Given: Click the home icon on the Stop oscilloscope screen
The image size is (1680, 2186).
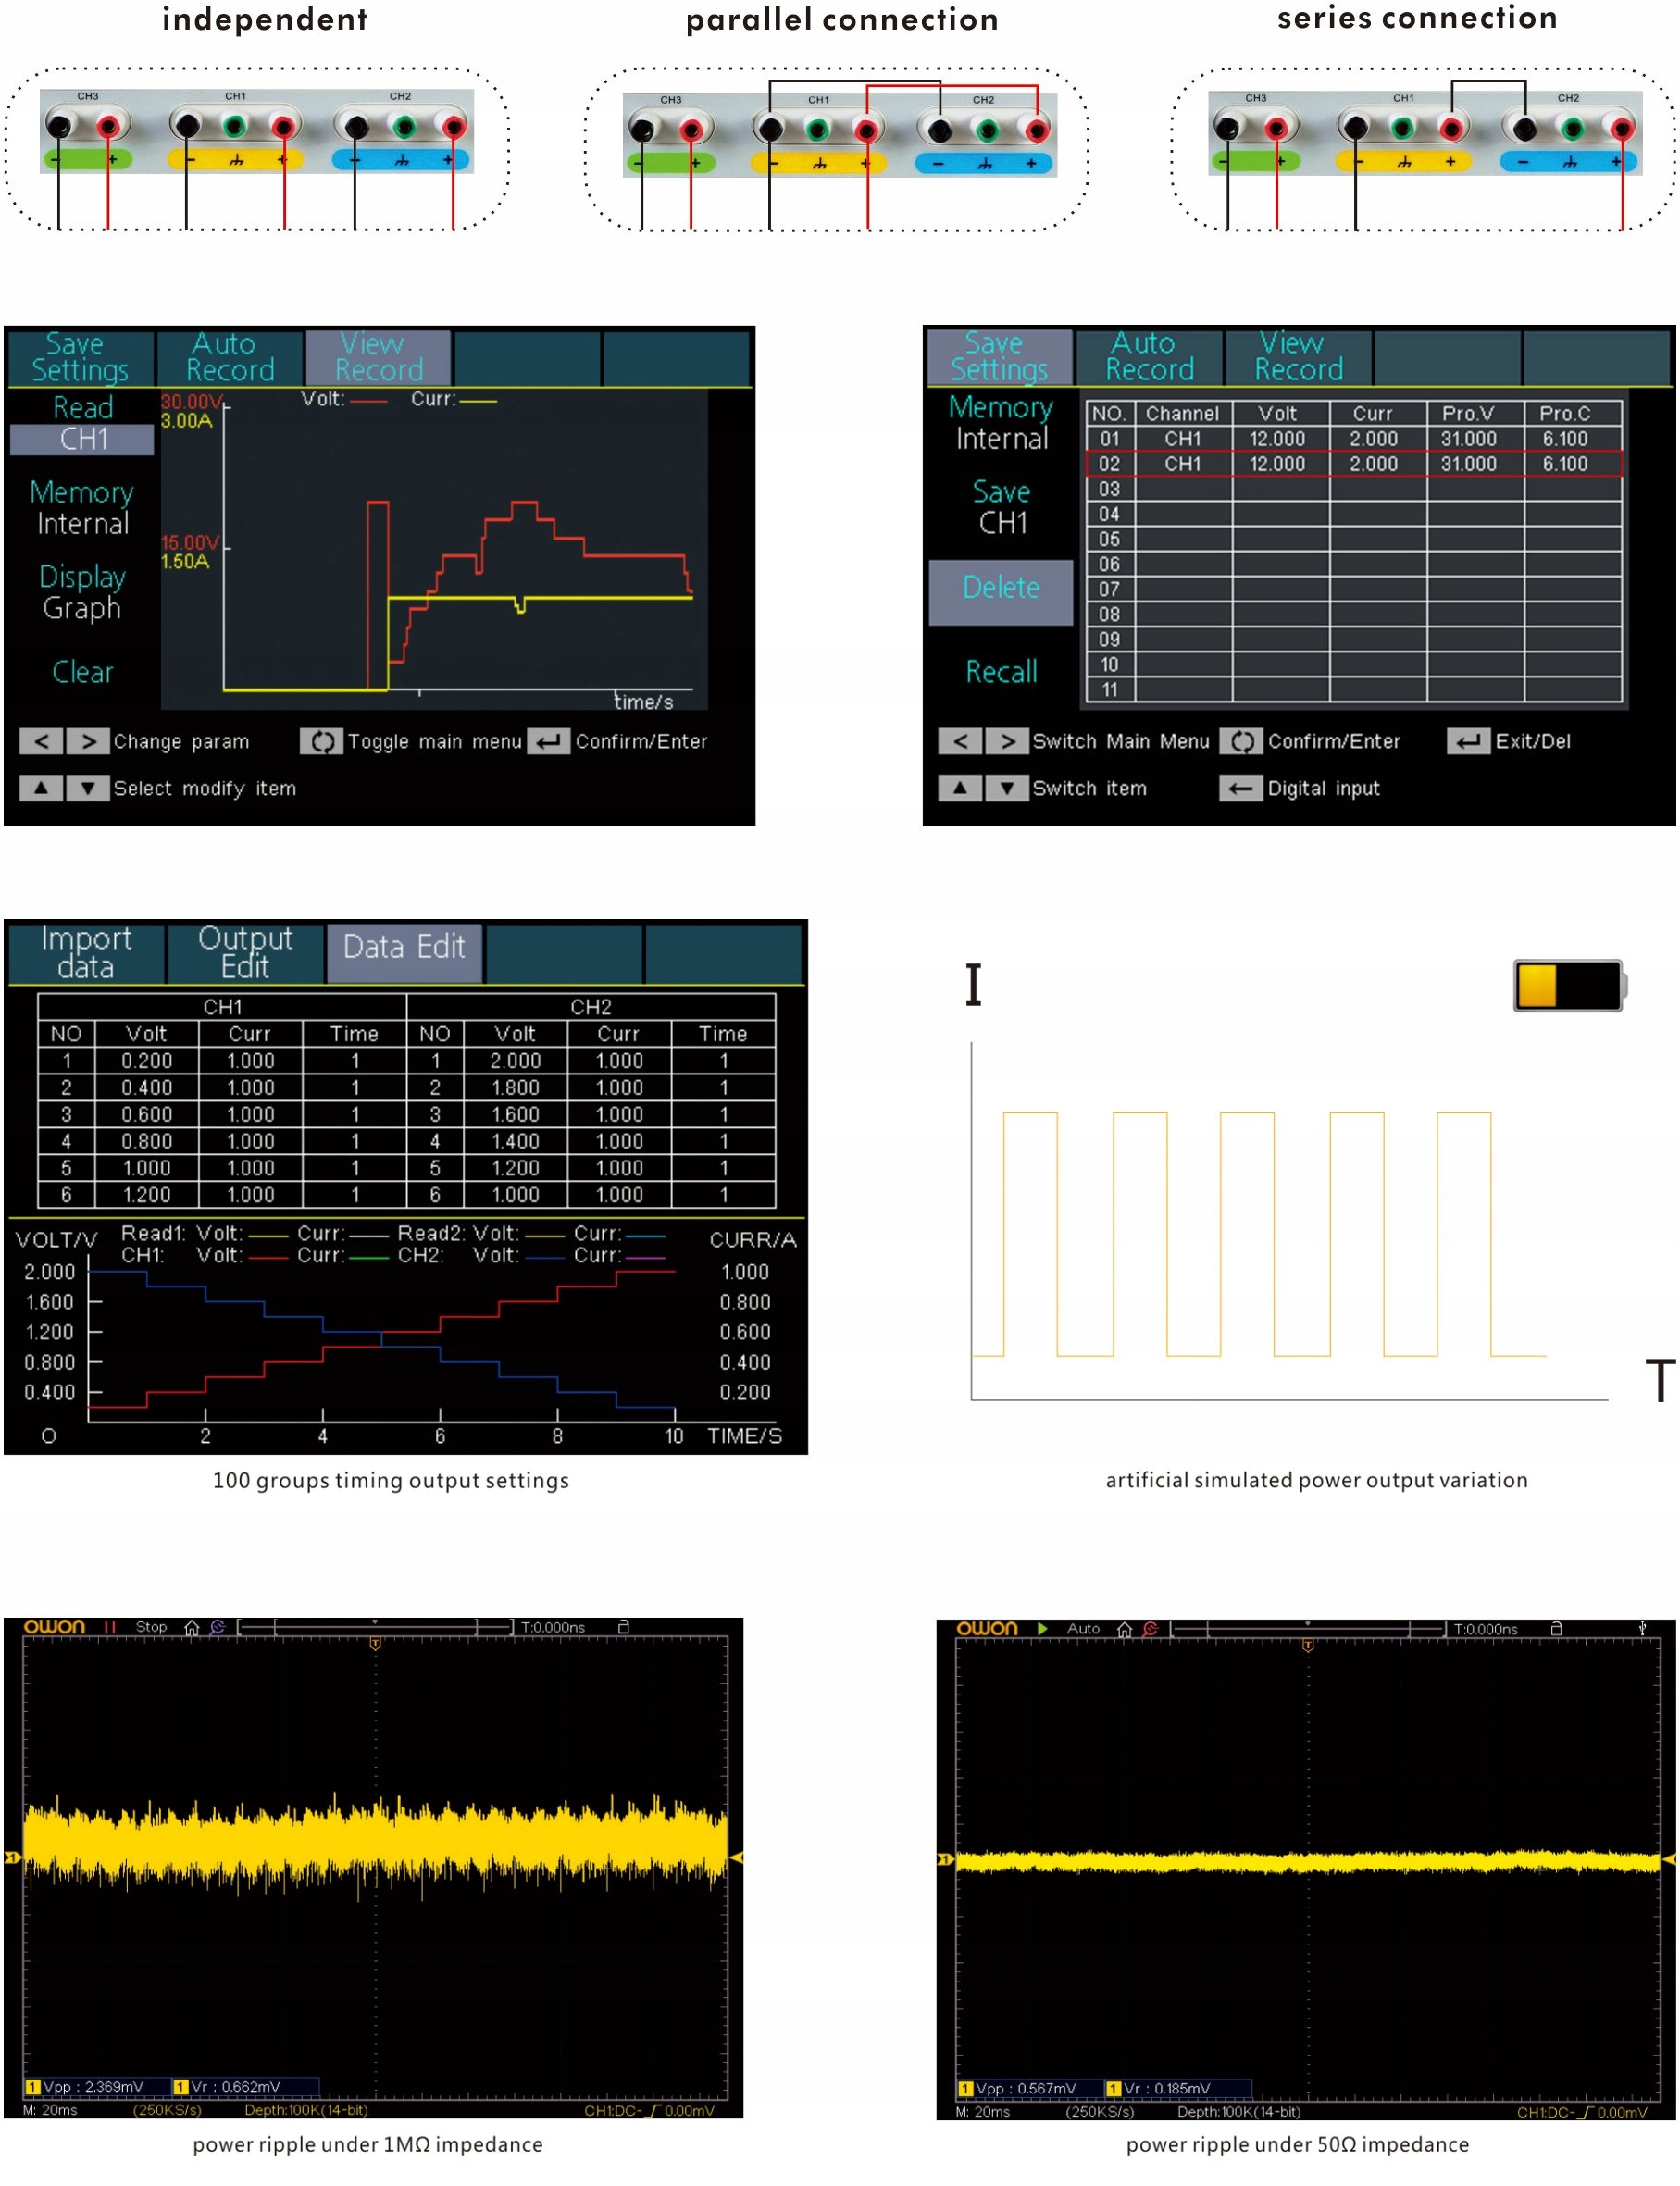Looking at the screenshot, I should 192,1628.
